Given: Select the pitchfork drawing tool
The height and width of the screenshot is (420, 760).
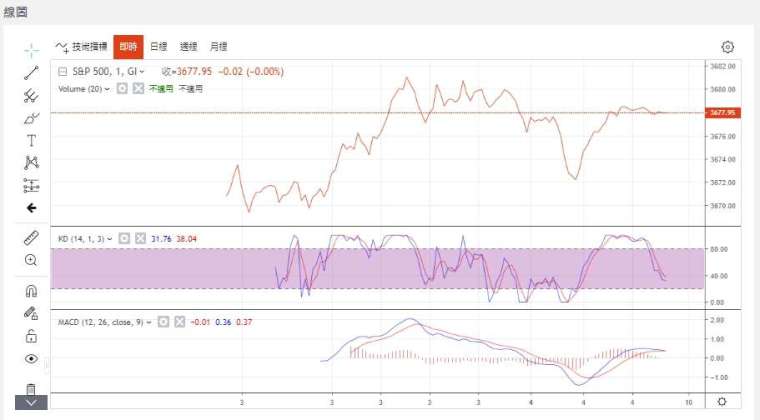Looking at the screenshot, I should tap(32, 95).
